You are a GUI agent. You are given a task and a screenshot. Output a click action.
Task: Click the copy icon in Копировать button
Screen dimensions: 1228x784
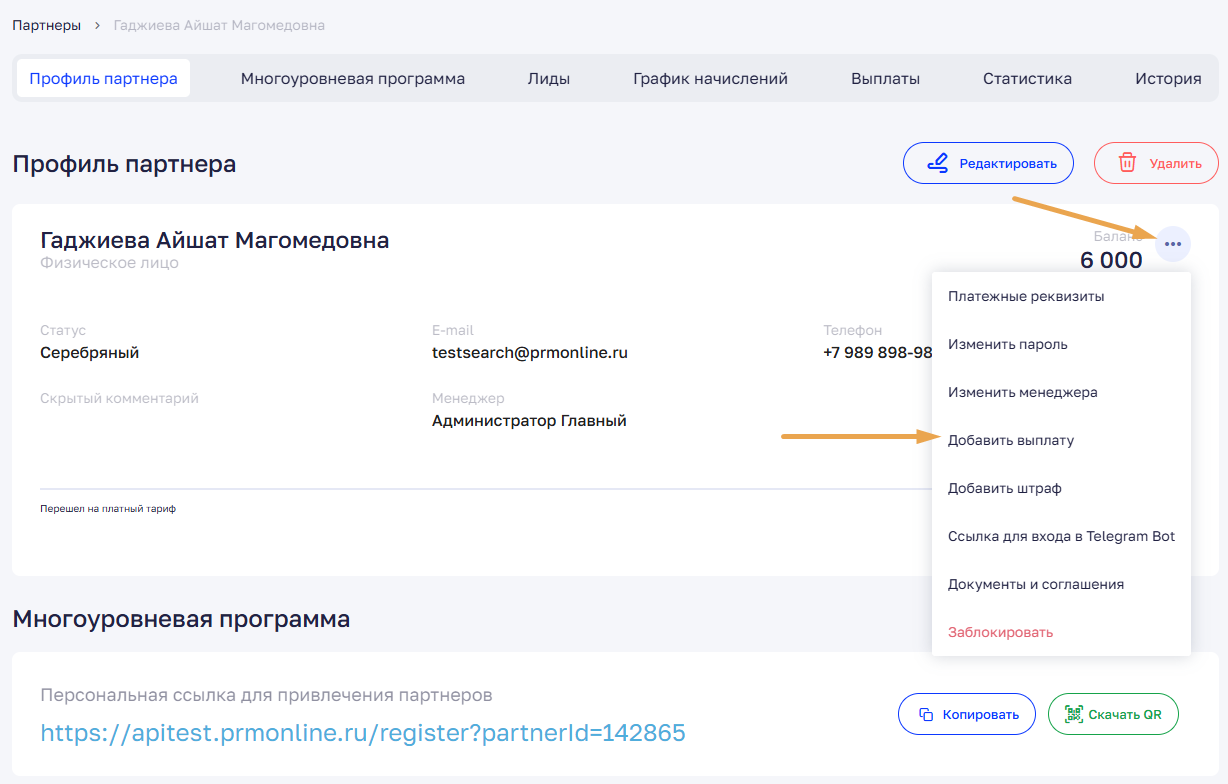[x=926, y=714]
